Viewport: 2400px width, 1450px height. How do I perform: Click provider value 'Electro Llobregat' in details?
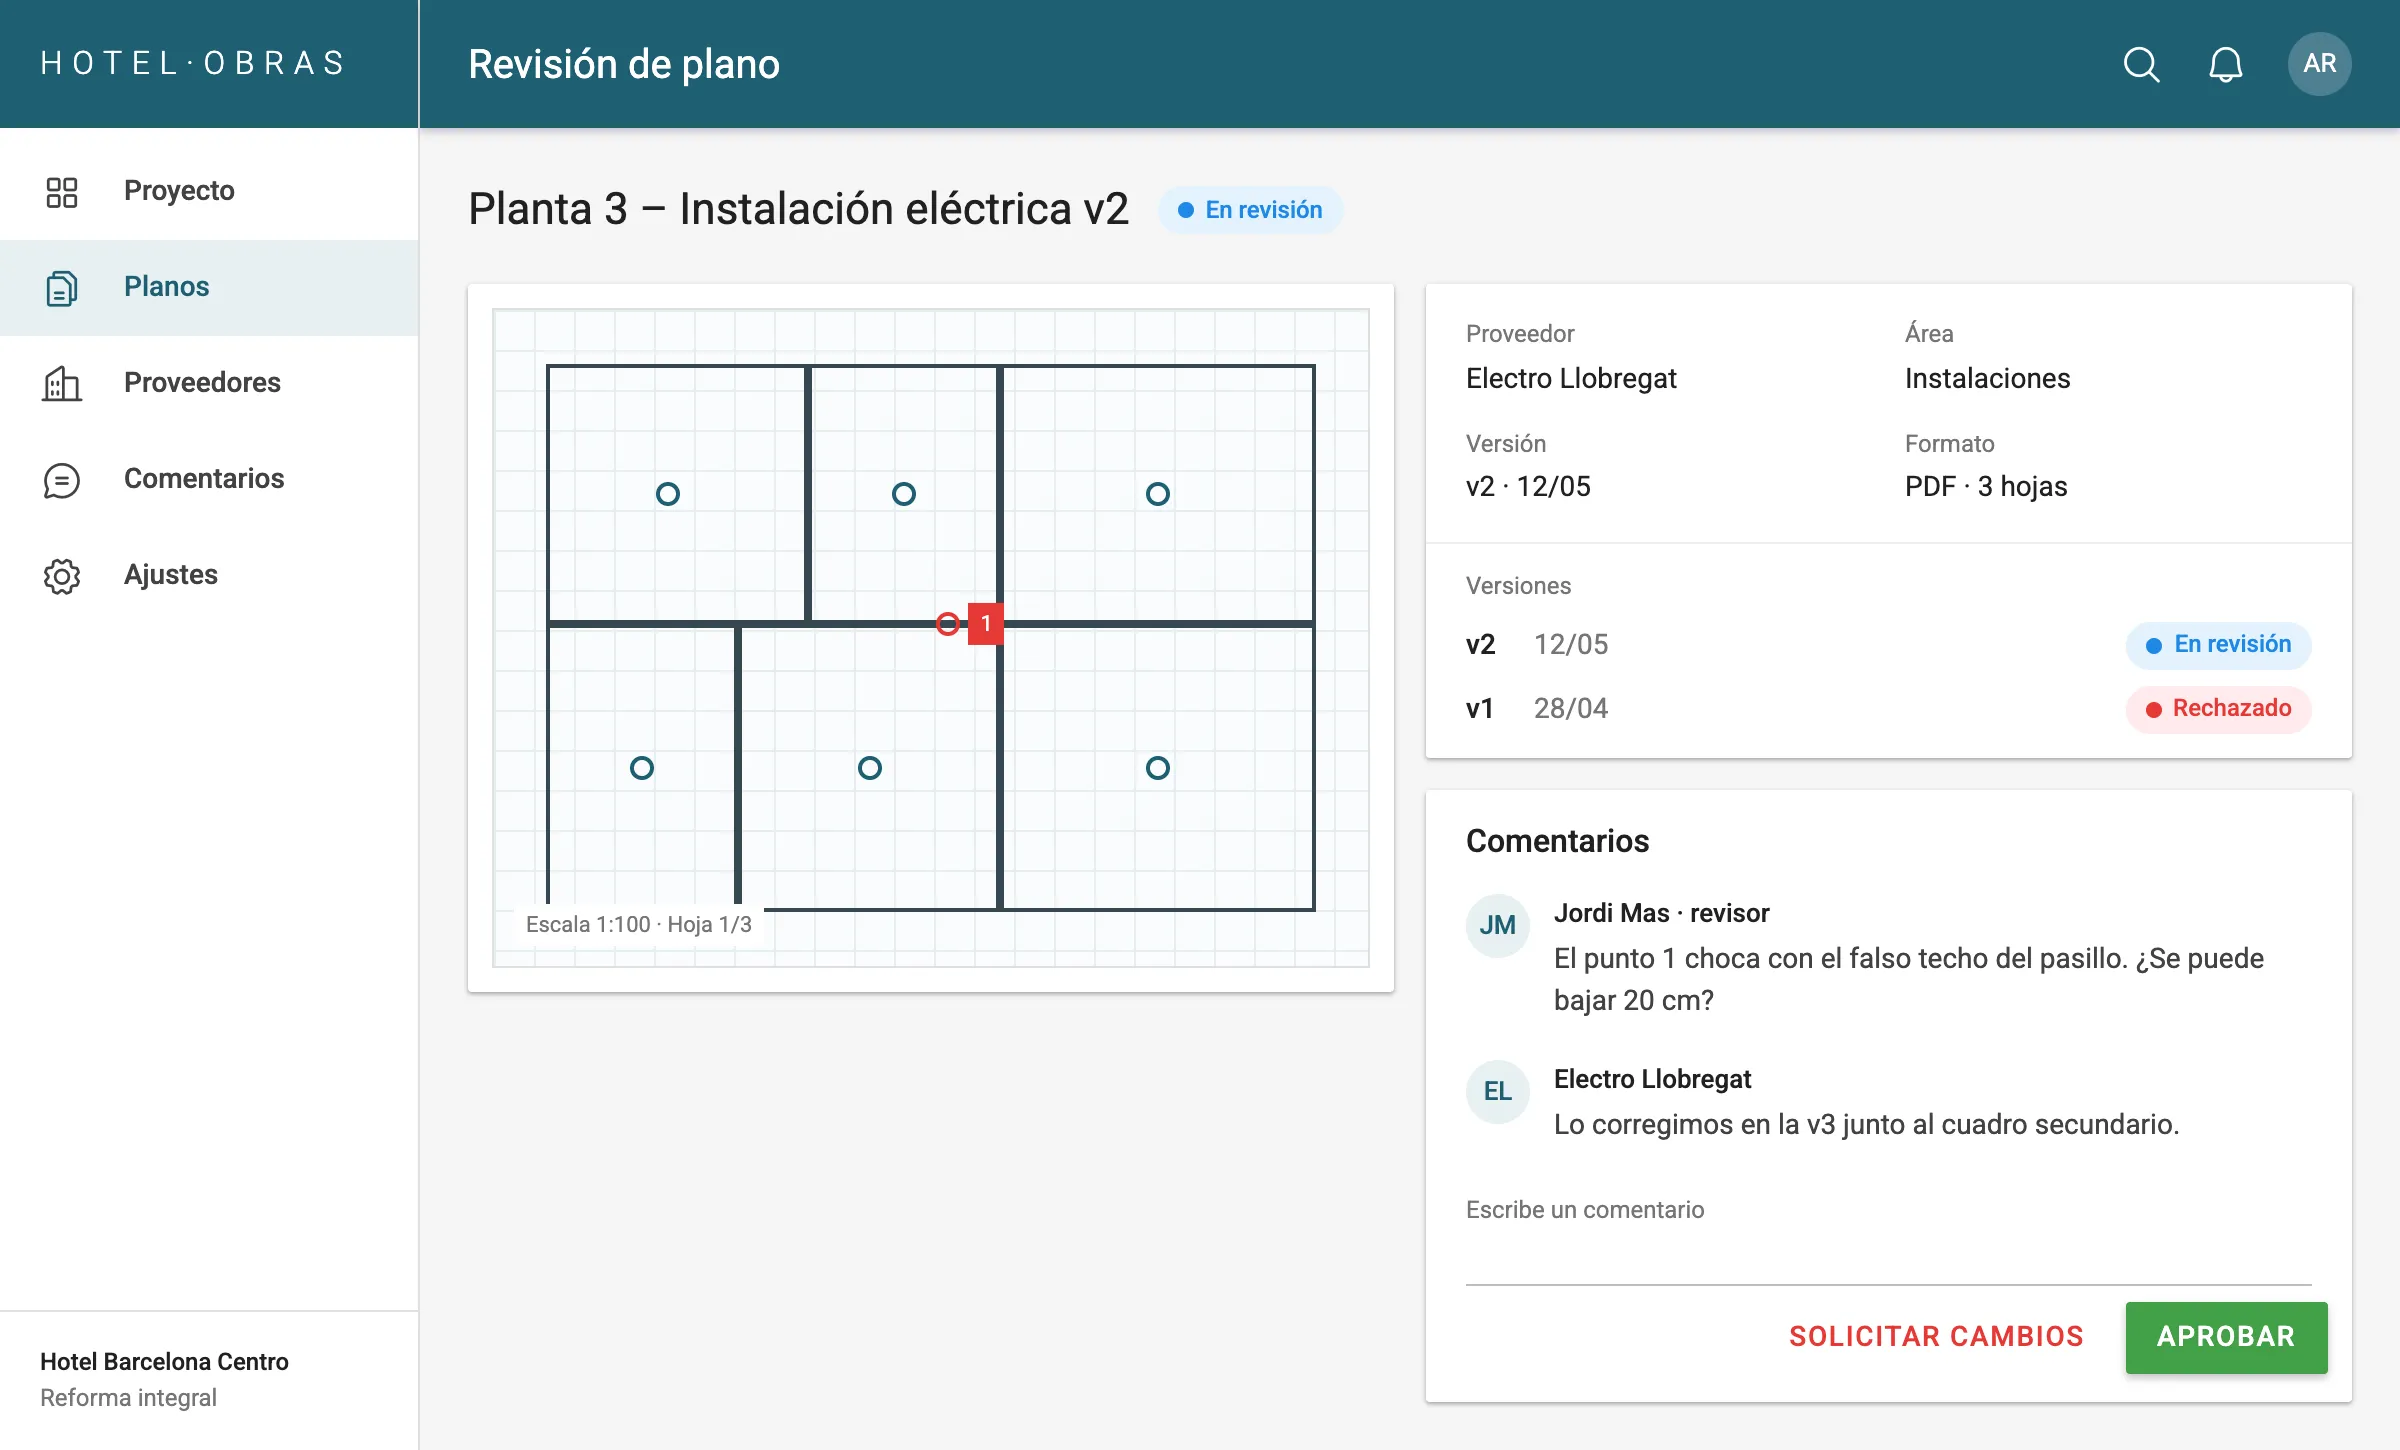pyautogui.click(x=1571, y=378)
